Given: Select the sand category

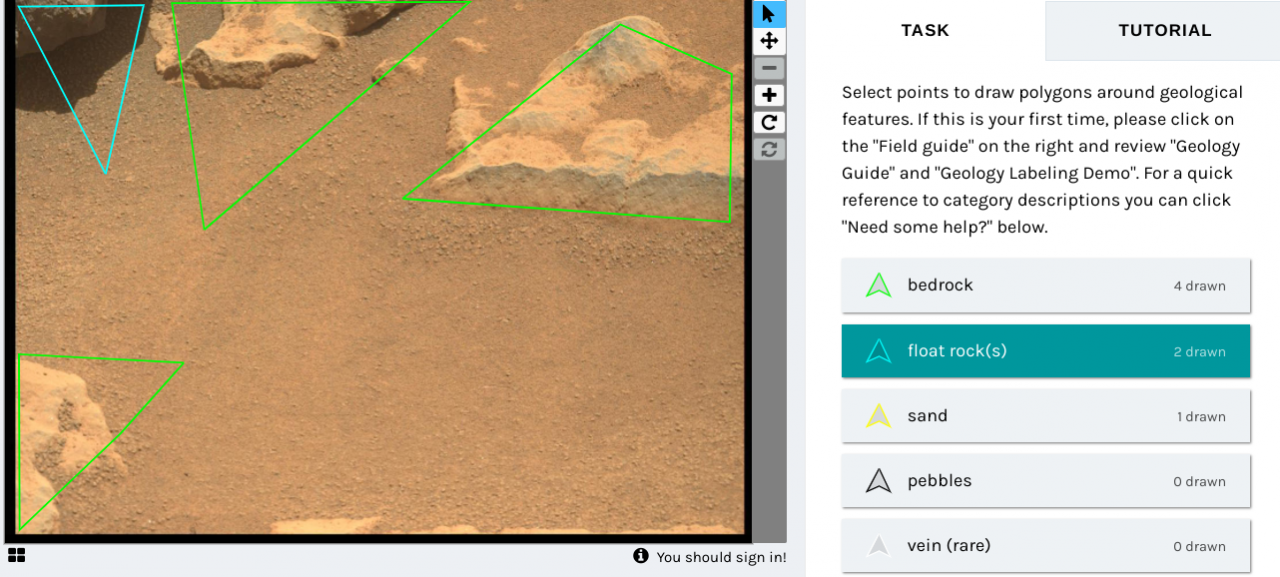Looking at the screenshot, I should coord(1046,416).
